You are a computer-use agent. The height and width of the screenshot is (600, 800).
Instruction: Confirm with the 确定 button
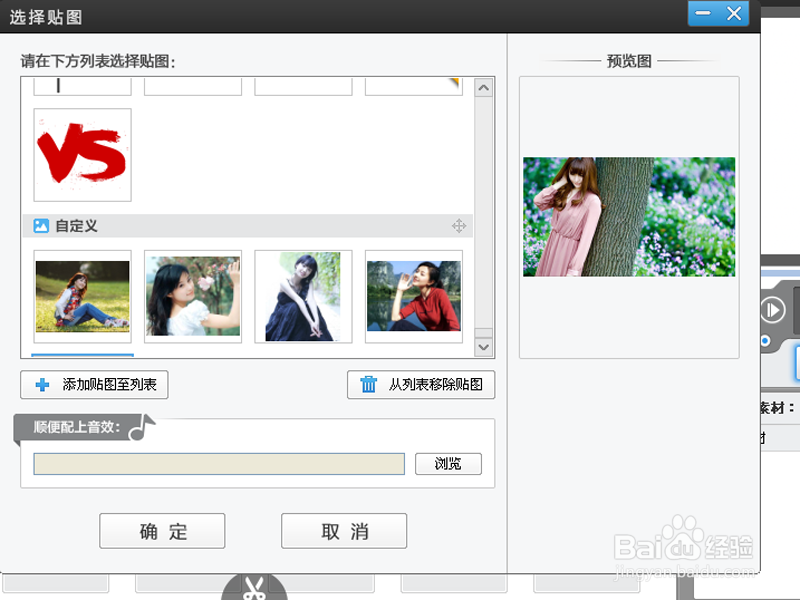pos(162,531)
